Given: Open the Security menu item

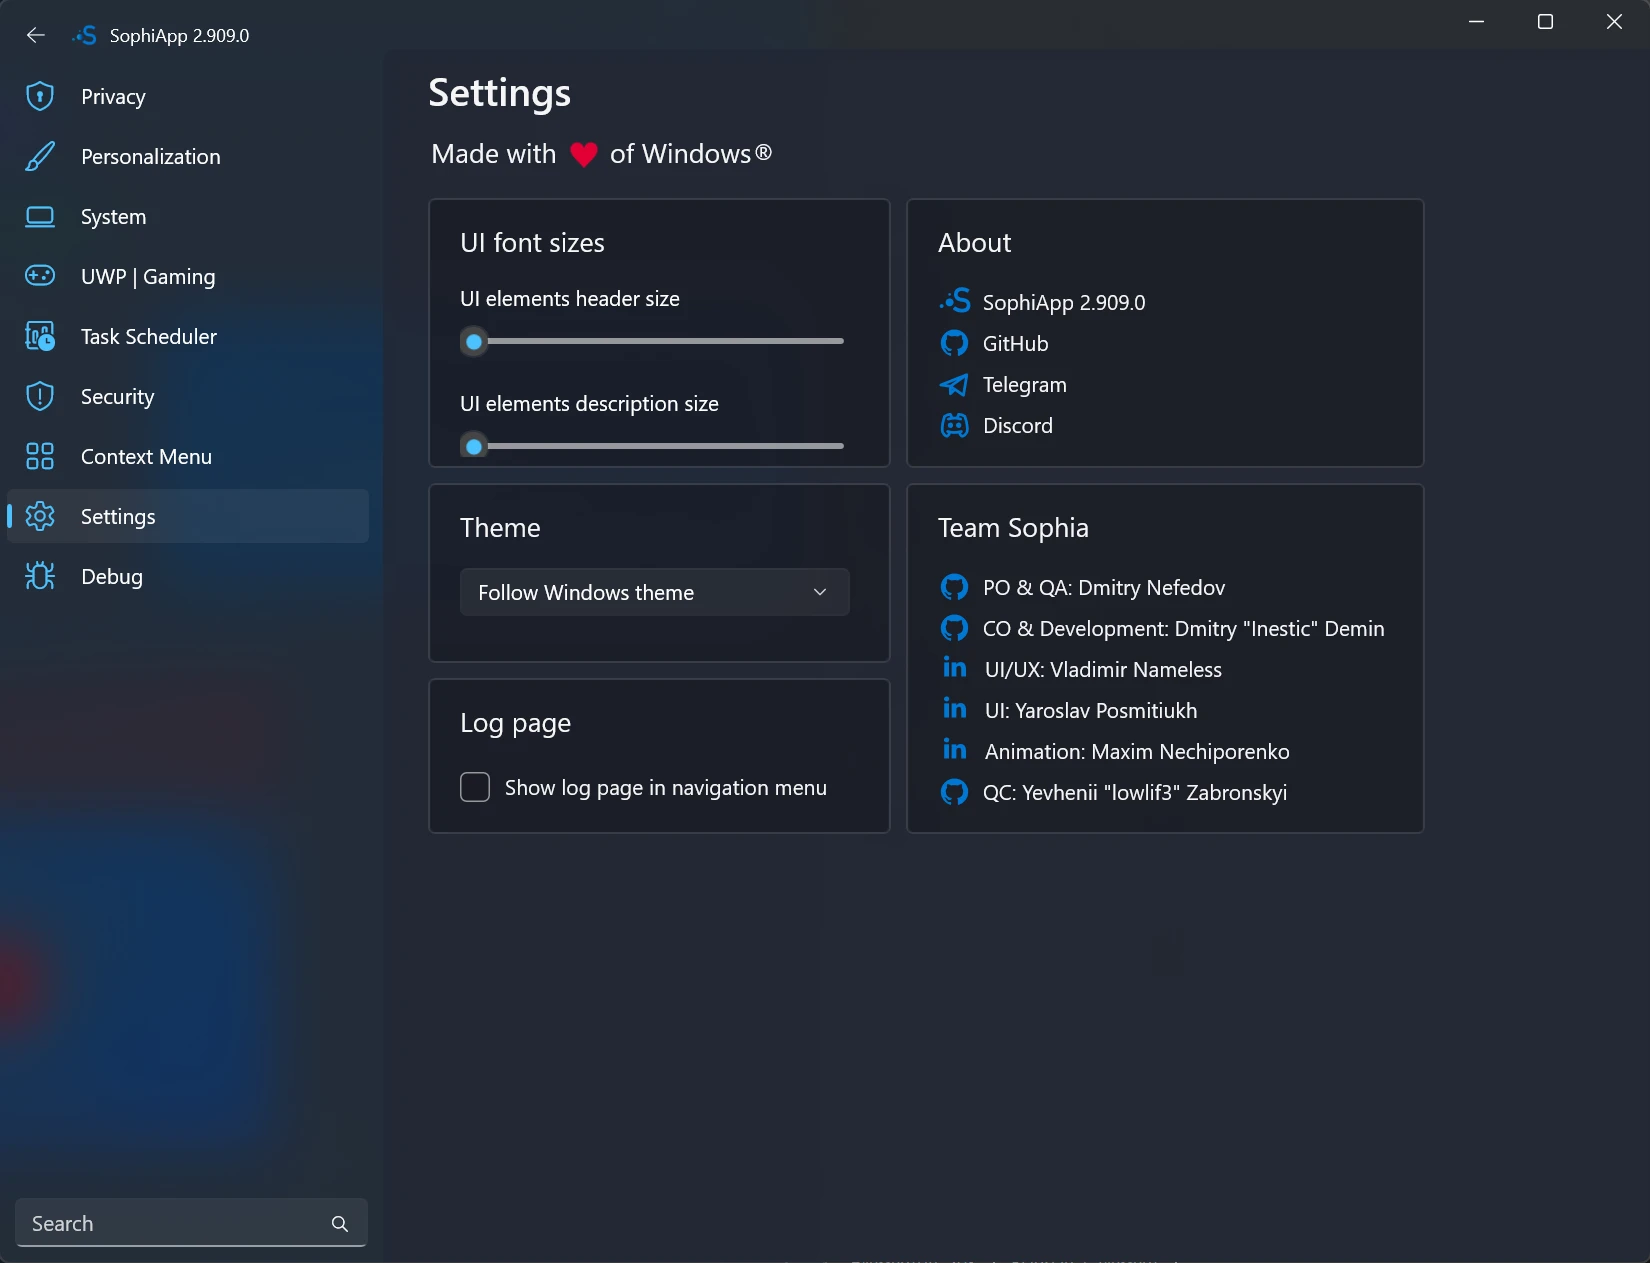Looking at the screenshot, I should click(x=188, y=396).
